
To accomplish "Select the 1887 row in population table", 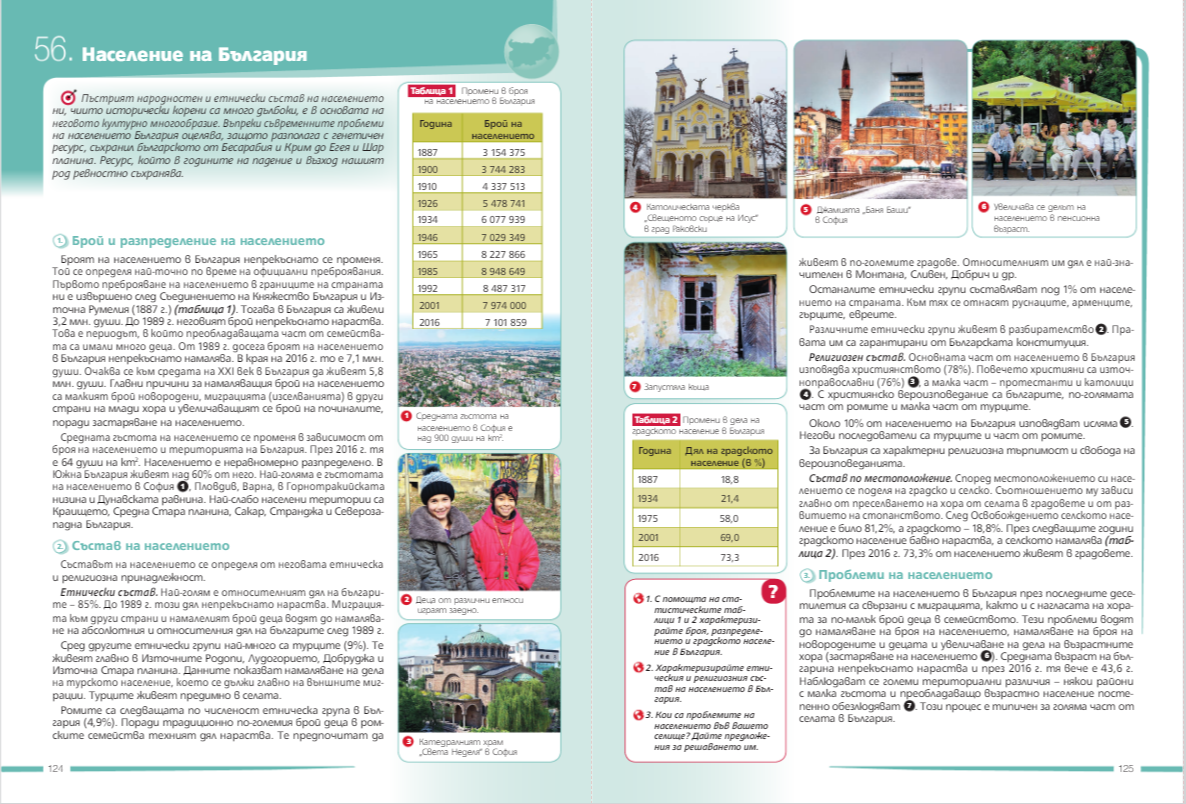I will (x=476, y=152).
